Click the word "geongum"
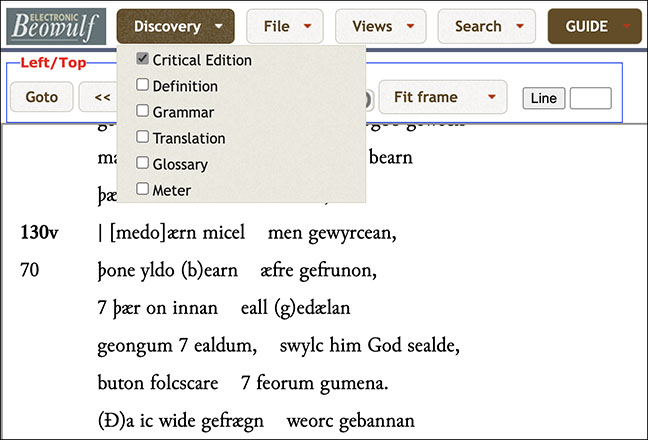This screenshot has height=440, width=648. click(135, 346)
